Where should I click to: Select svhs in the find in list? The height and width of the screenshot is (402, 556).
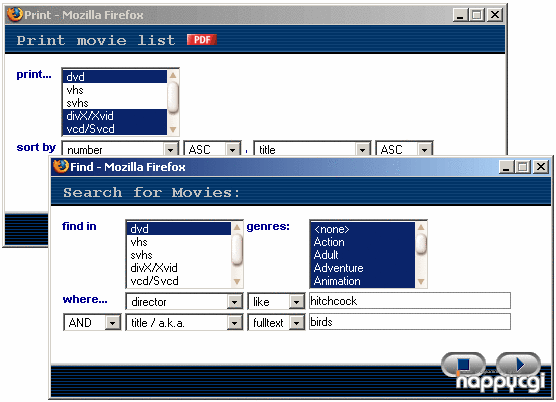pos(178,255)
